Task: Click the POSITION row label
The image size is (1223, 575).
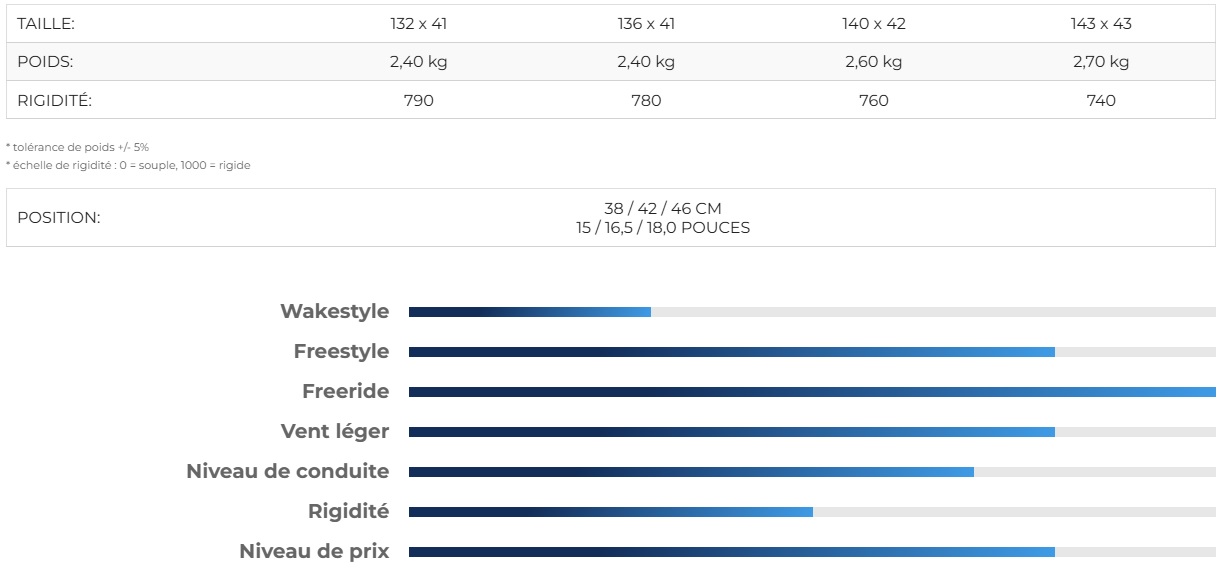Action: [59, 218]
